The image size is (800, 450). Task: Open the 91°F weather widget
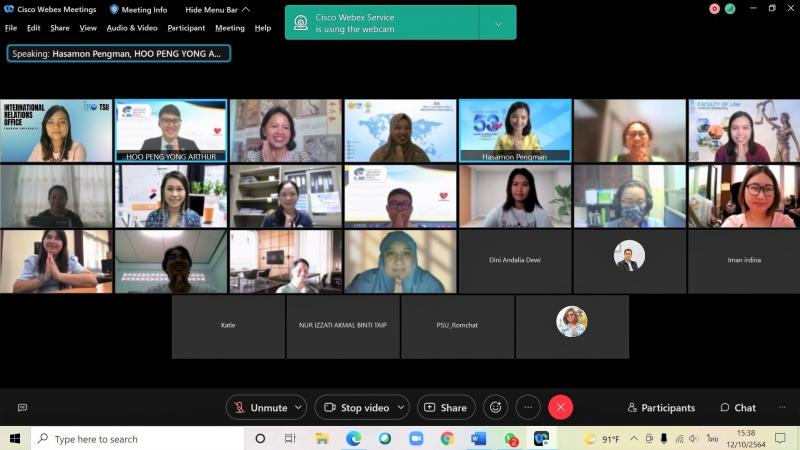[x=603, y=439]
